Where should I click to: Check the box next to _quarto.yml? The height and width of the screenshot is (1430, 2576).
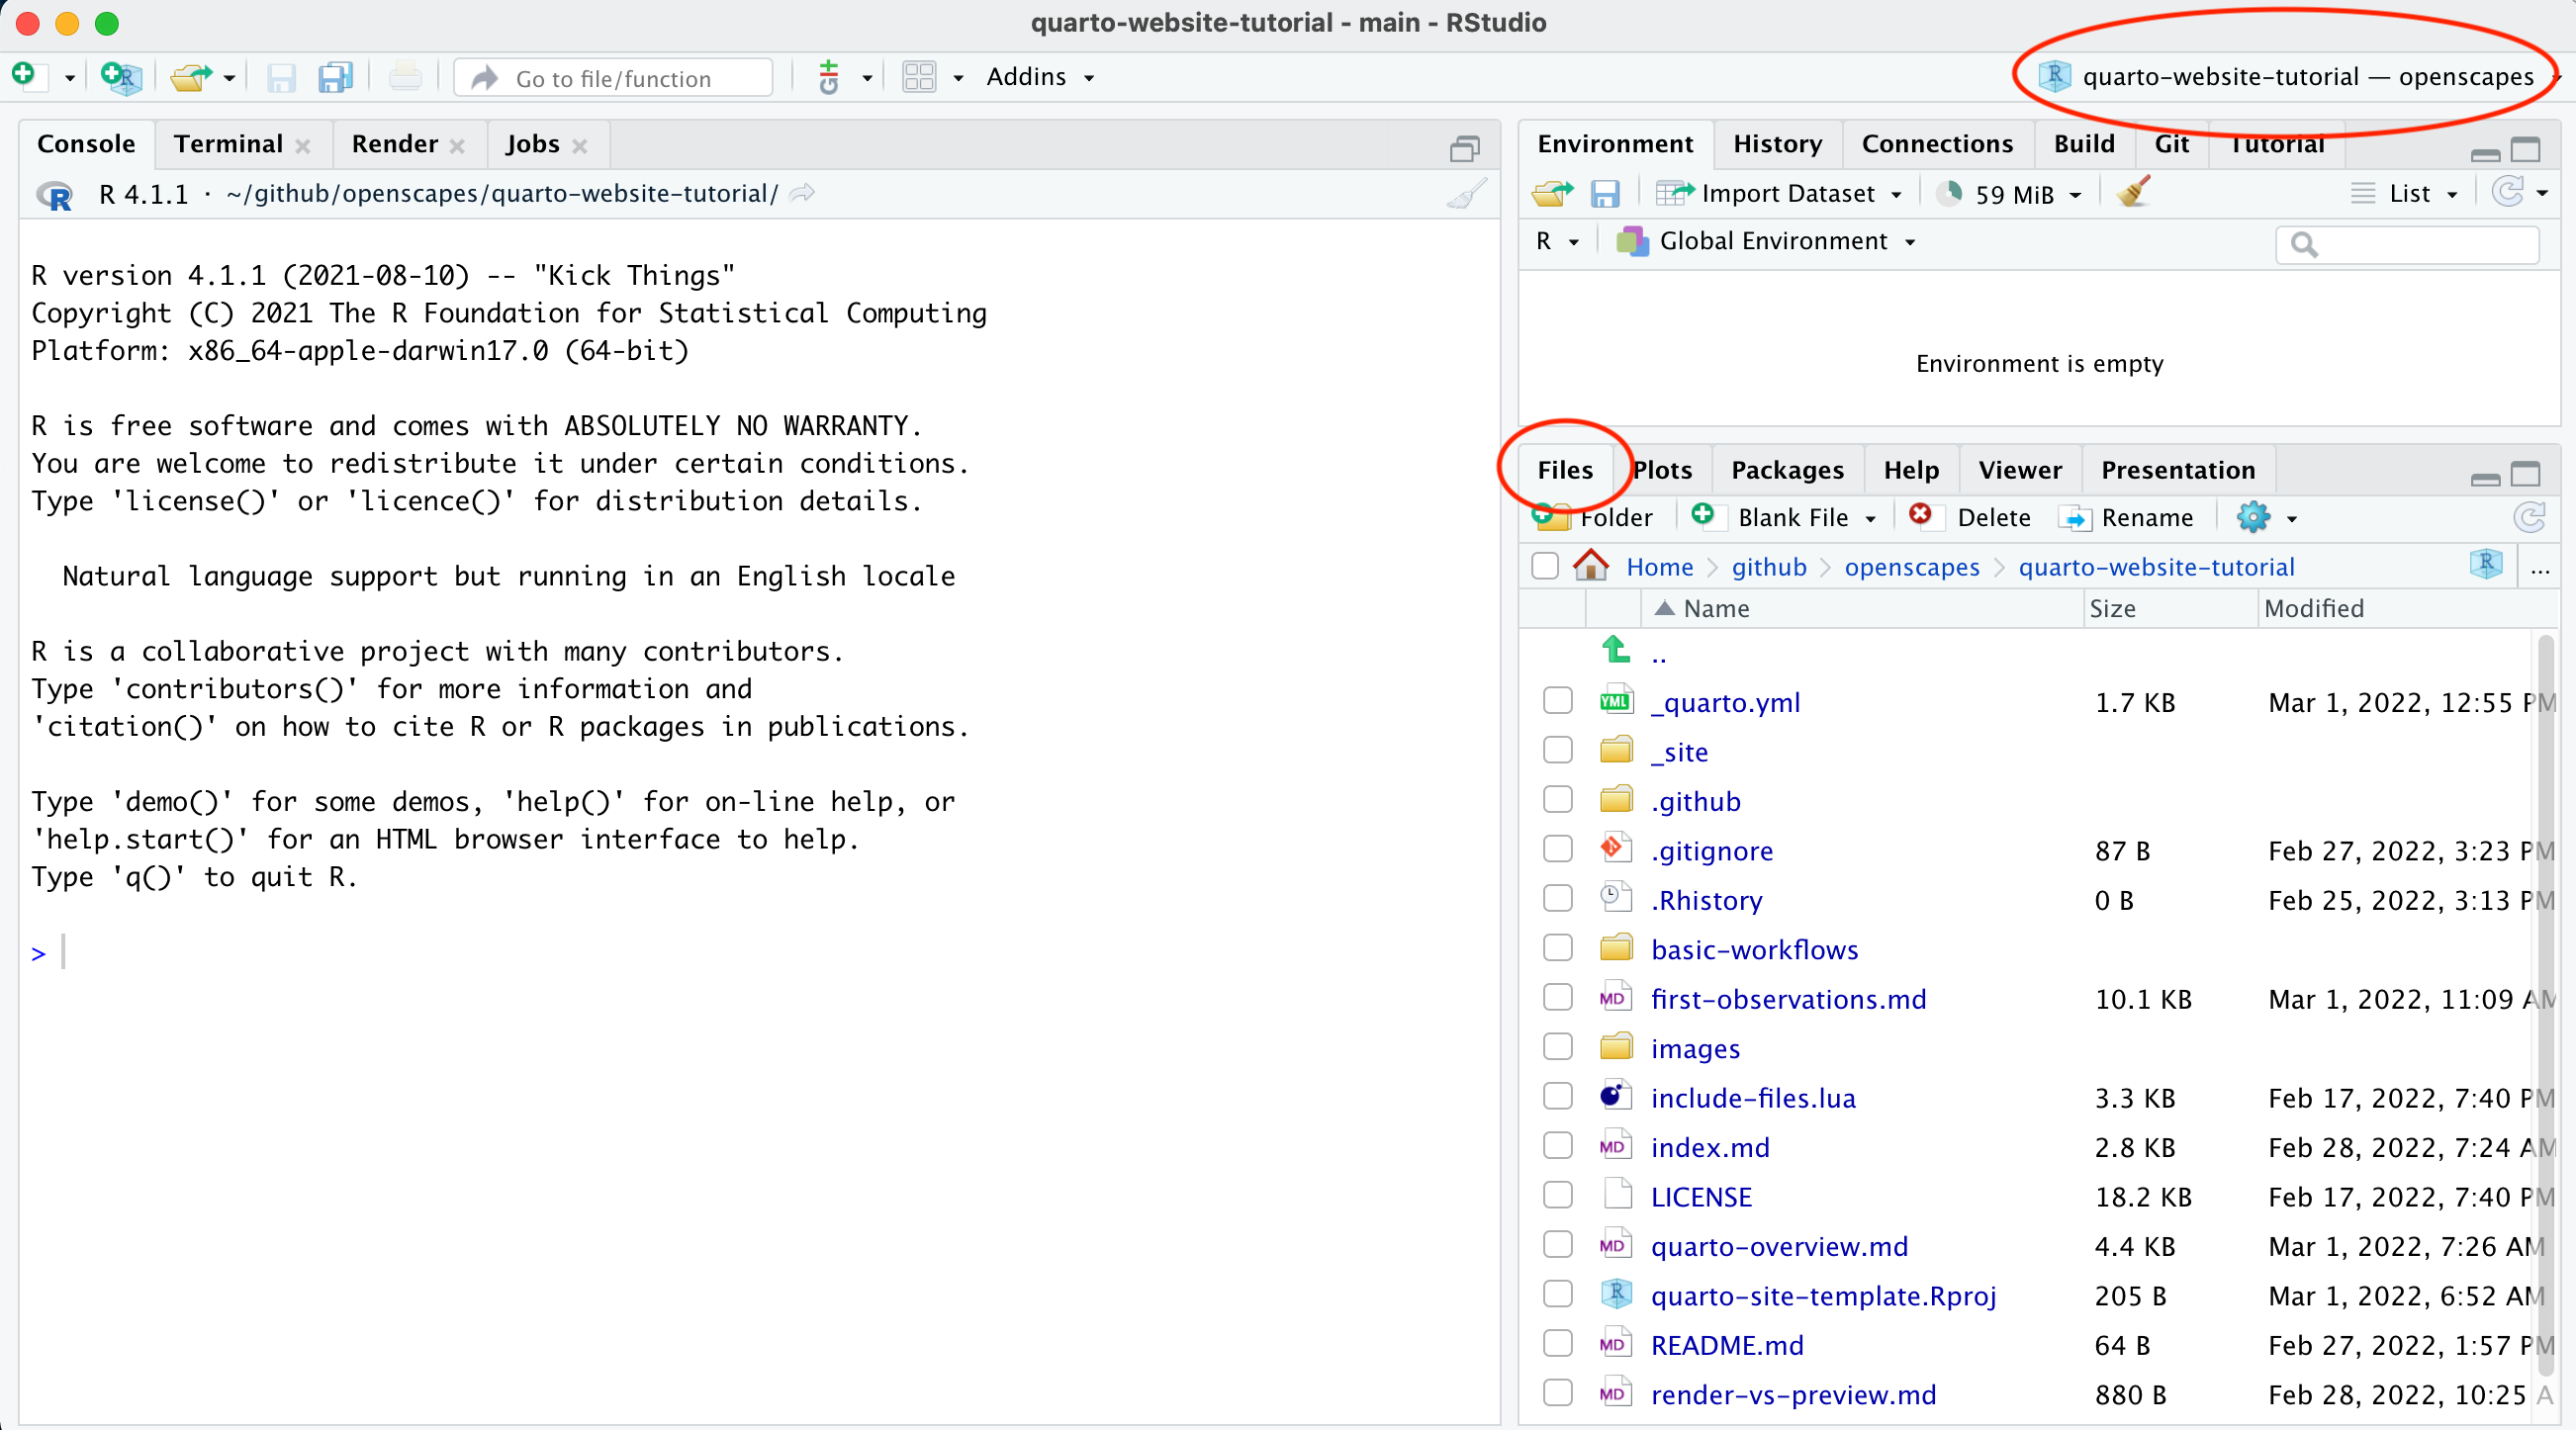point(1557,701)
